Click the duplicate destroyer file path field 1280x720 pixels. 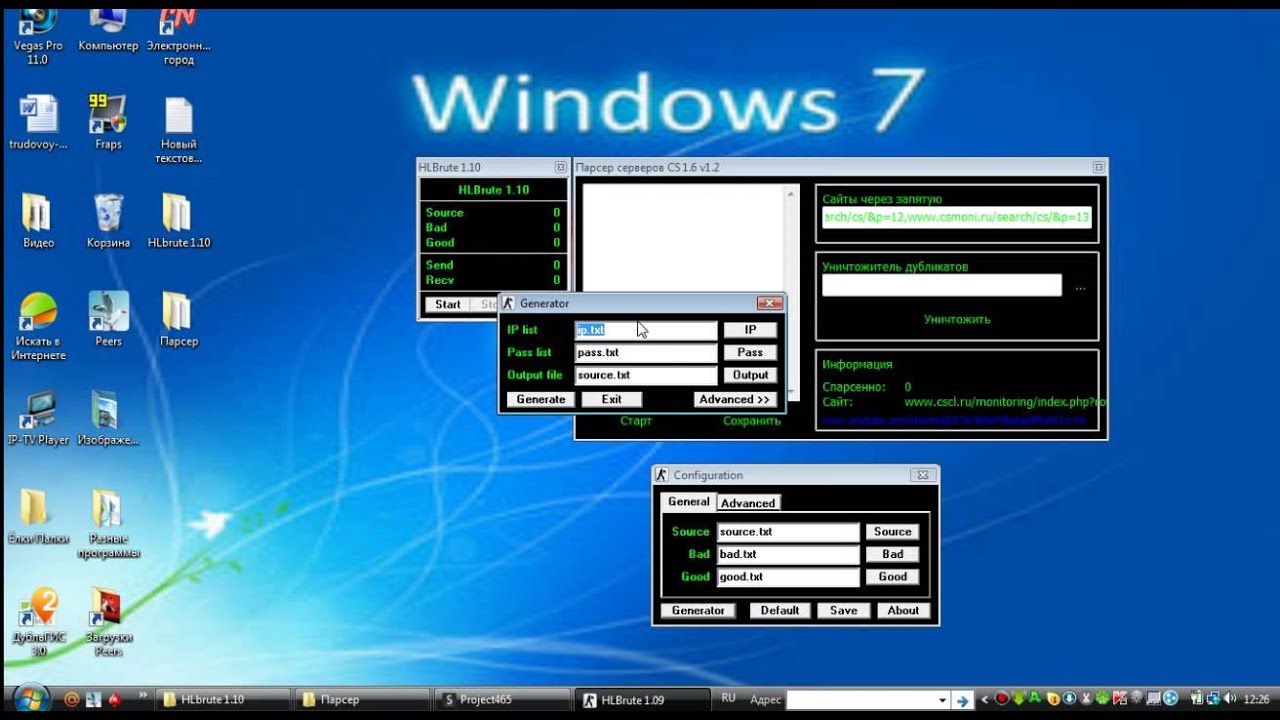(x=942, y=285)
